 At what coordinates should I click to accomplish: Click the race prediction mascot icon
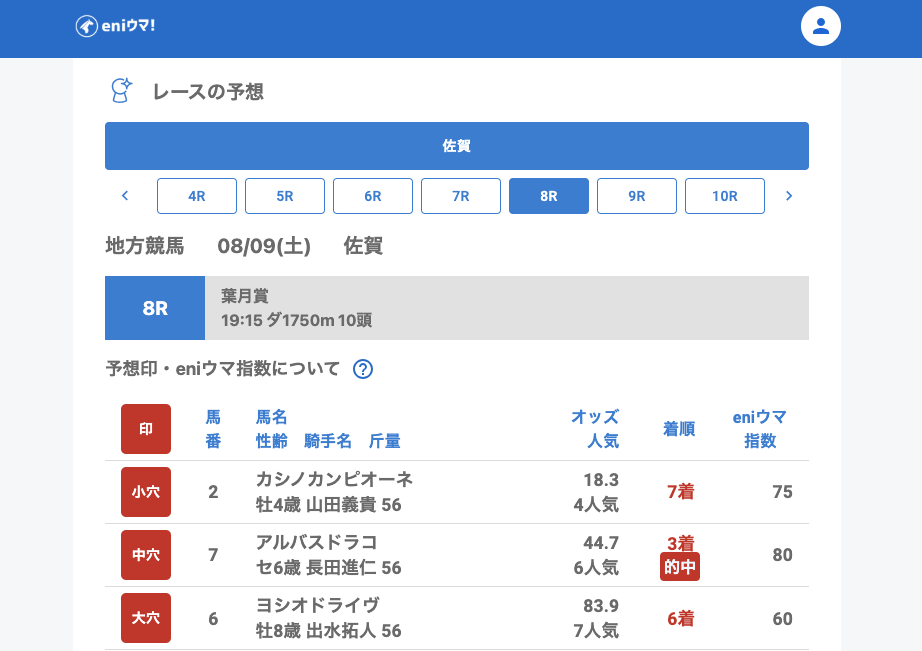[120, 91]
